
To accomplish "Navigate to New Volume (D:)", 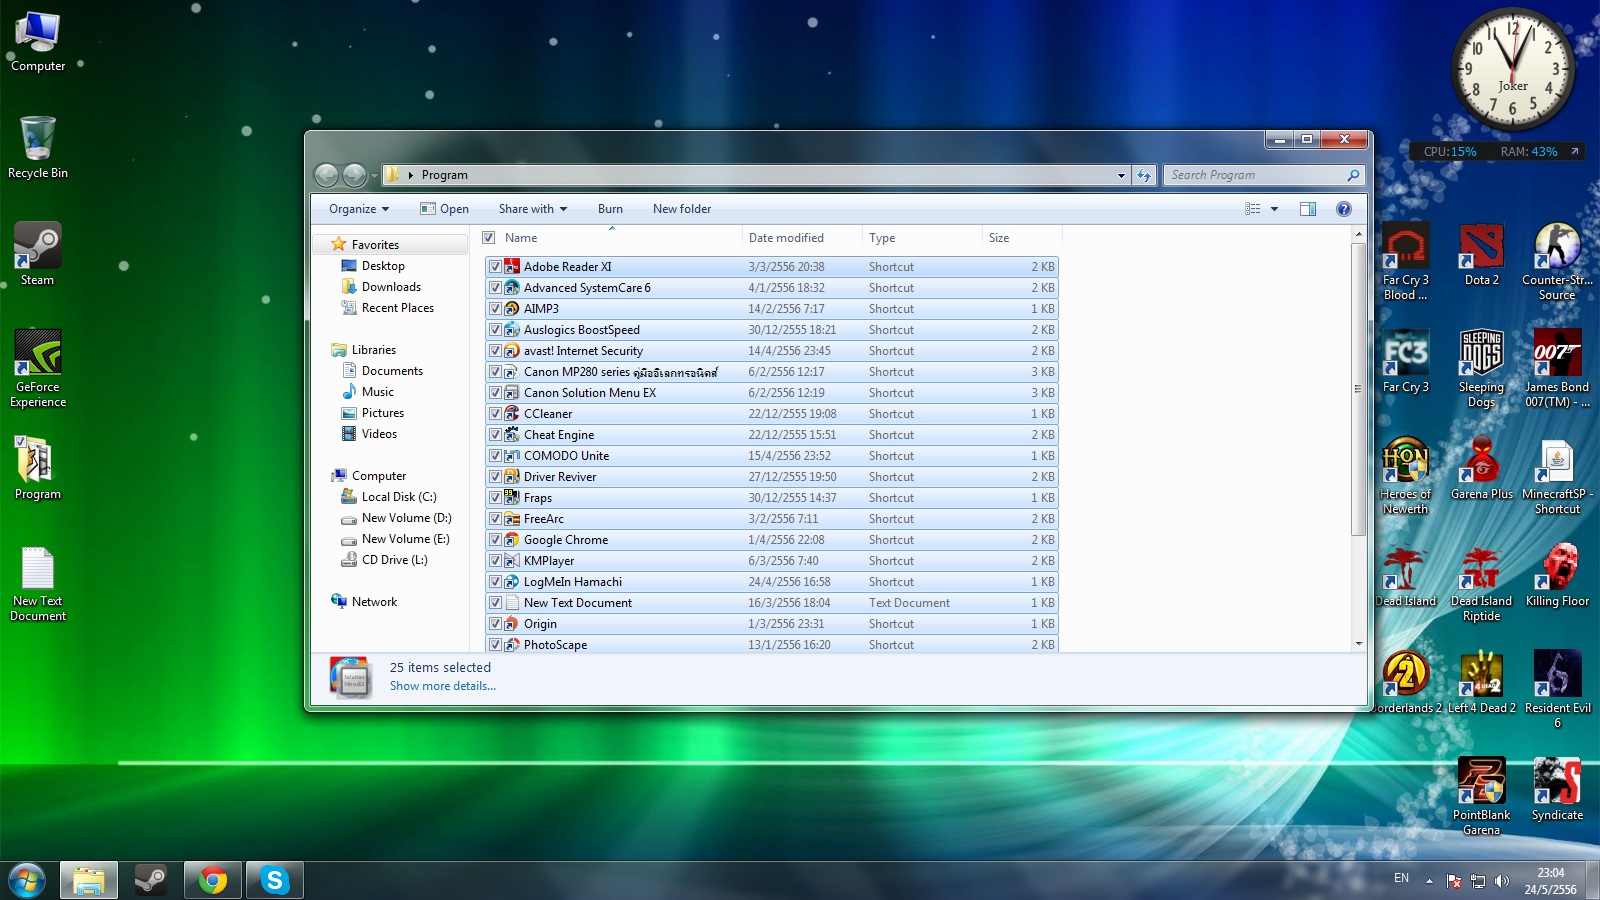I will click(406, 518).
